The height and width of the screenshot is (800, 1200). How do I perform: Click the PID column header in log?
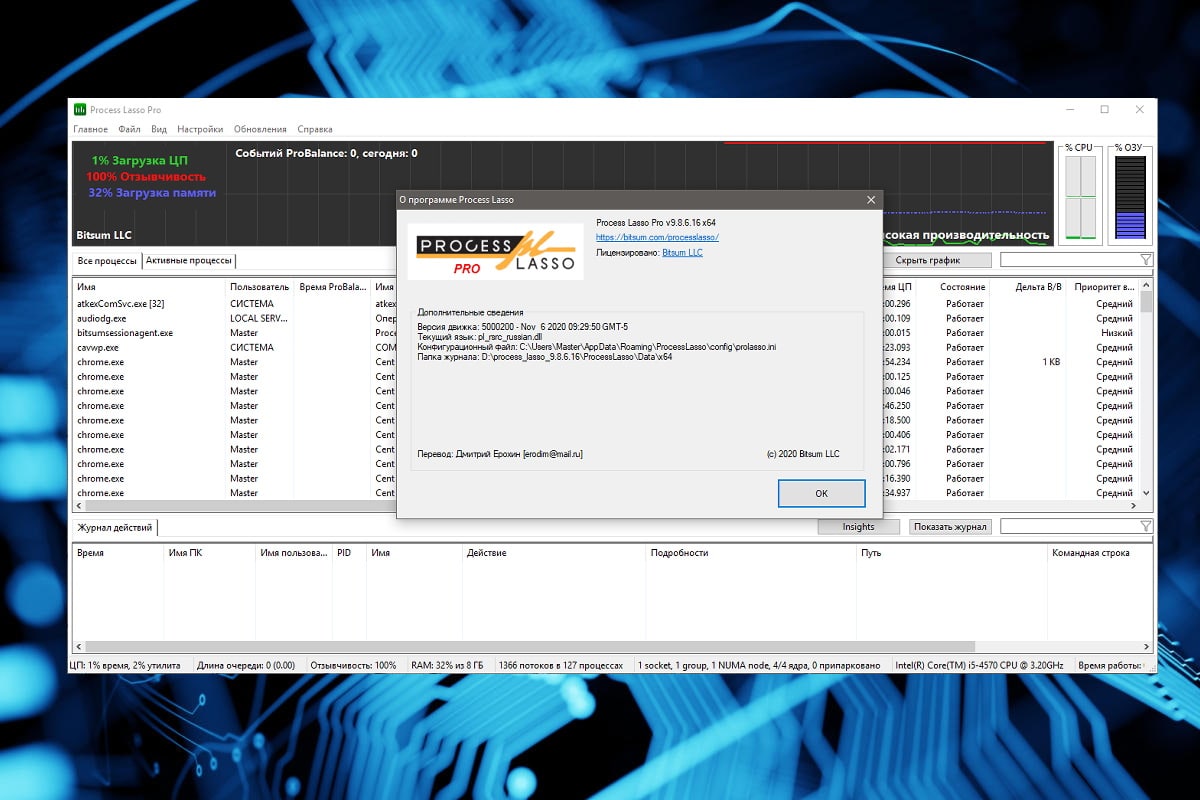click(349, 553)
